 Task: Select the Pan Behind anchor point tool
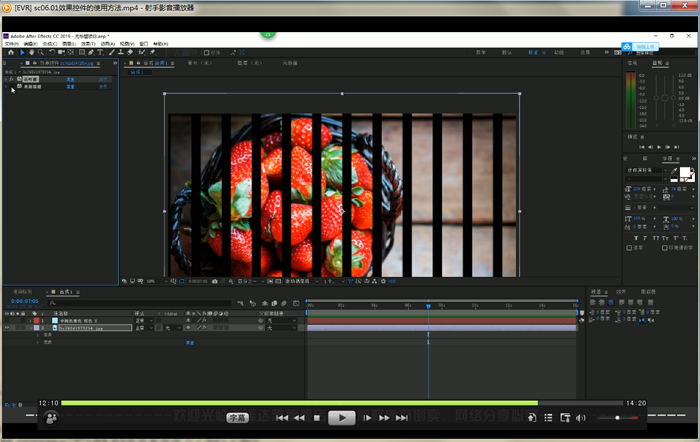point(71,53)
